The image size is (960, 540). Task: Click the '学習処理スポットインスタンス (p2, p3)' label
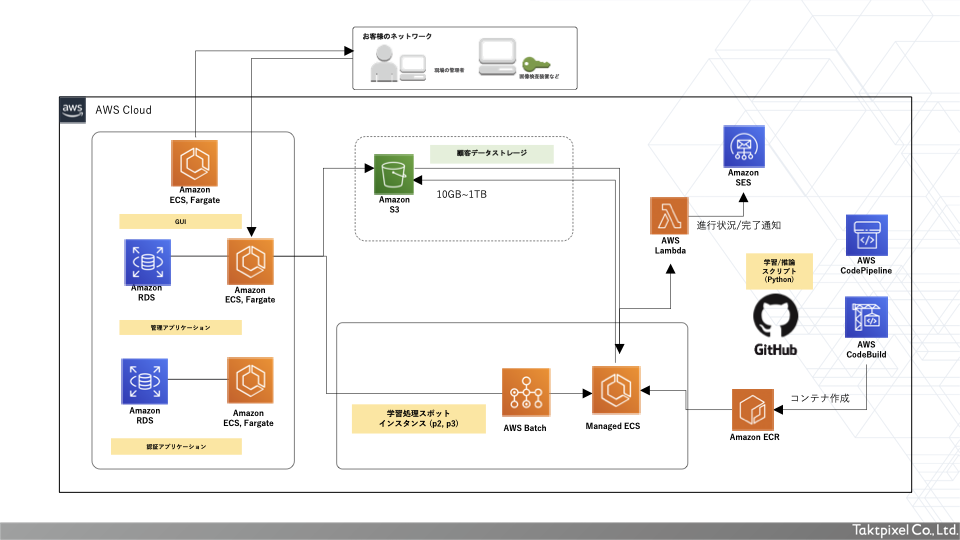click(x=419, y=419)
